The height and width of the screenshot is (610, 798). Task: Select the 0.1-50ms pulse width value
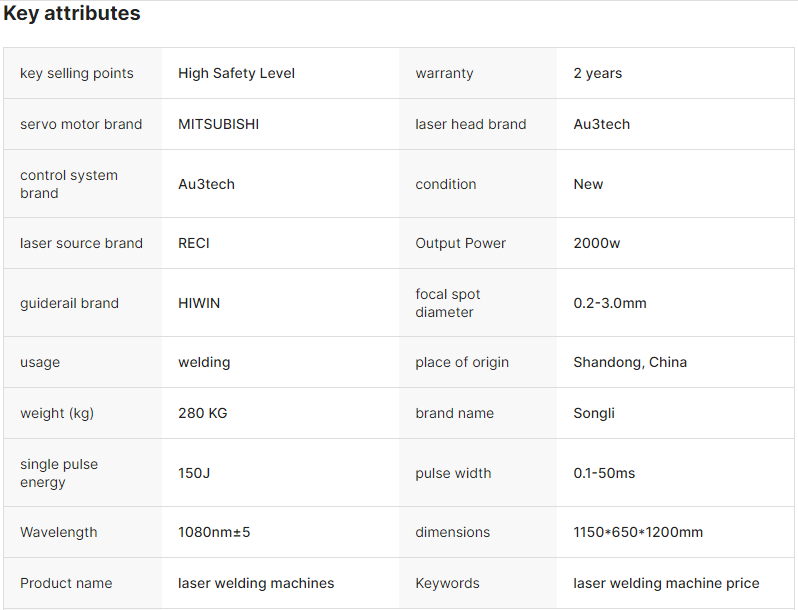click(604, 473)
